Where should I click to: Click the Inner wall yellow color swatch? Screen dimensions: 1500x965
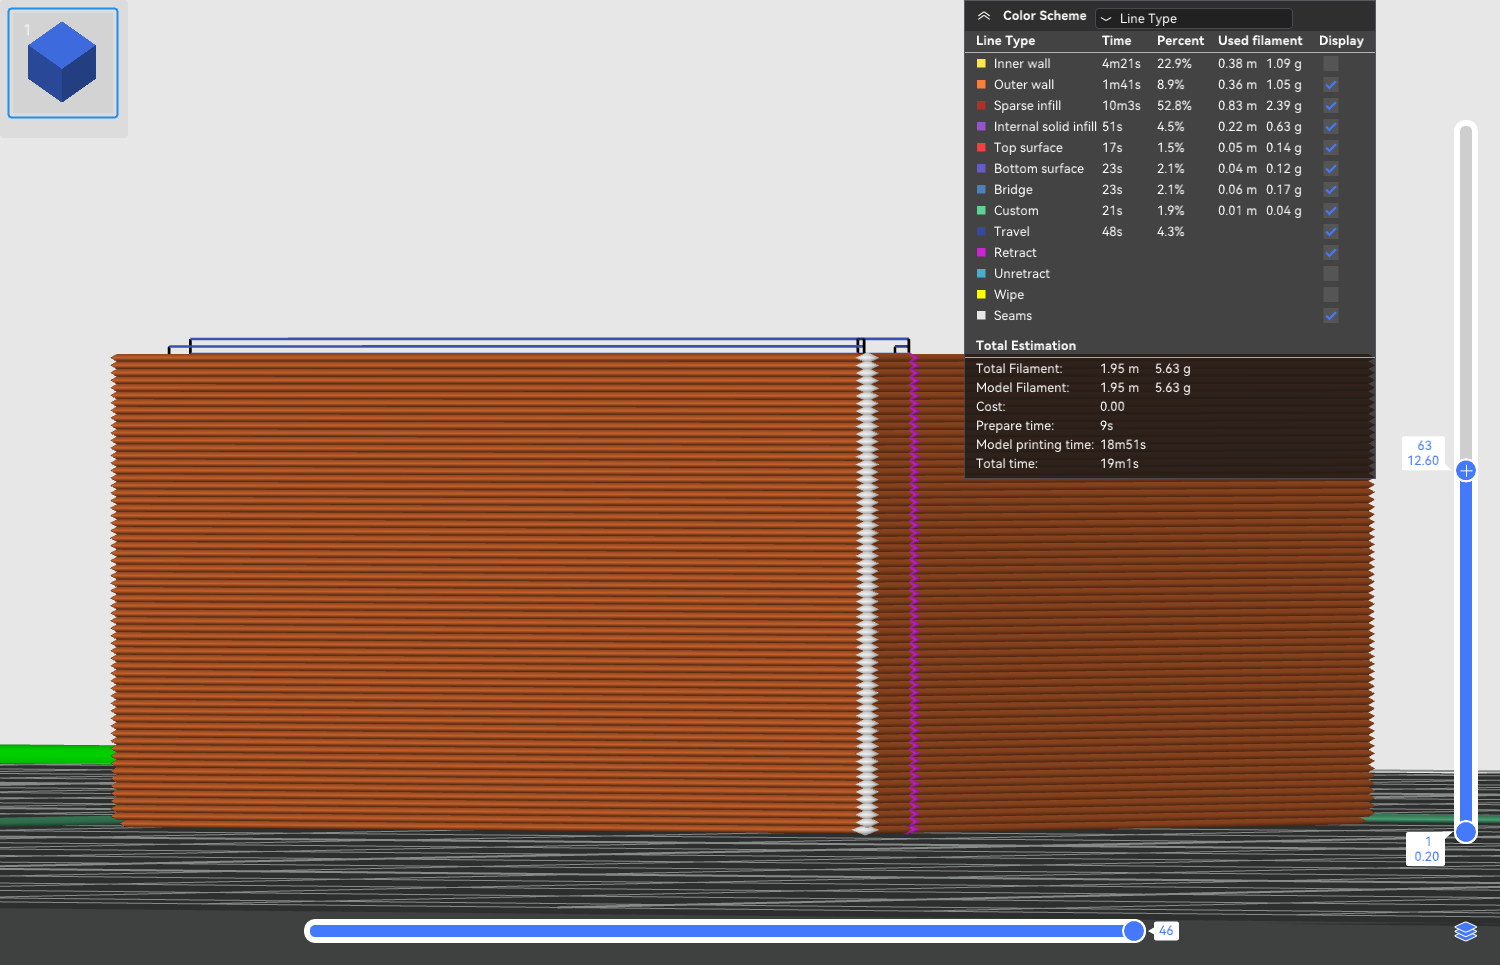click(x=981, y=64)
